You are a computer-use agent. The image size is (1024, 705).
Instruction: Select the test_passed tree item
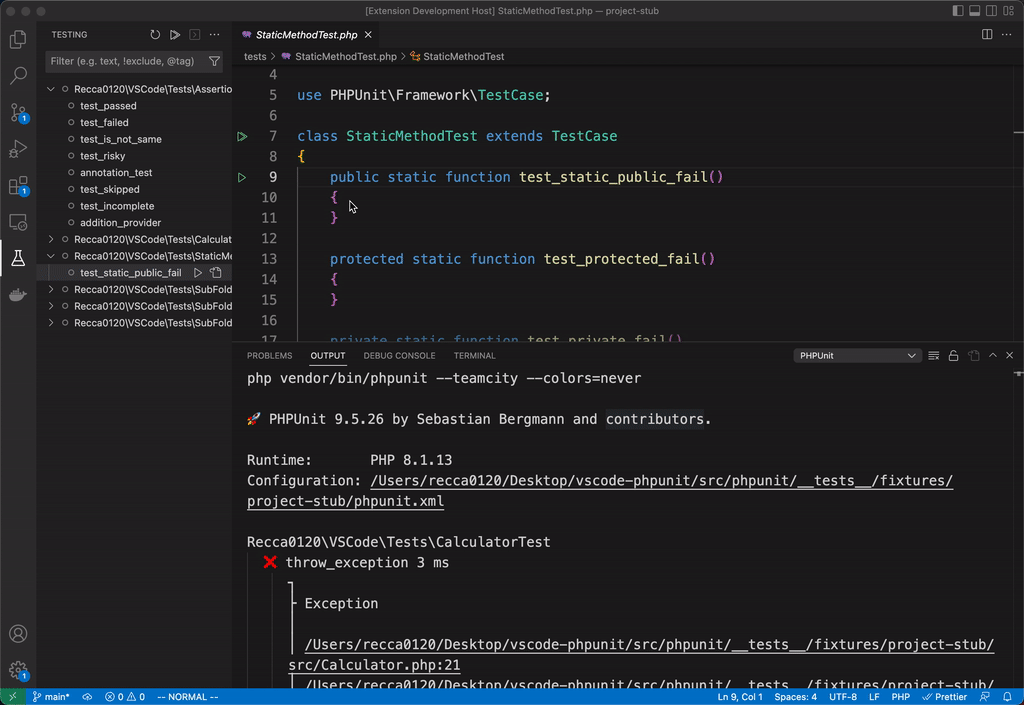point(108,106)
